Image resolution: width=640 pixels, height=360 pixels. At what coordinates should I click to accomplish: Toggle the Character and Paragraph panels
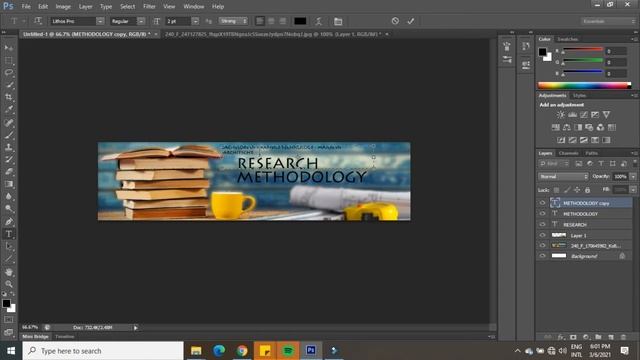tap(338, 21)
